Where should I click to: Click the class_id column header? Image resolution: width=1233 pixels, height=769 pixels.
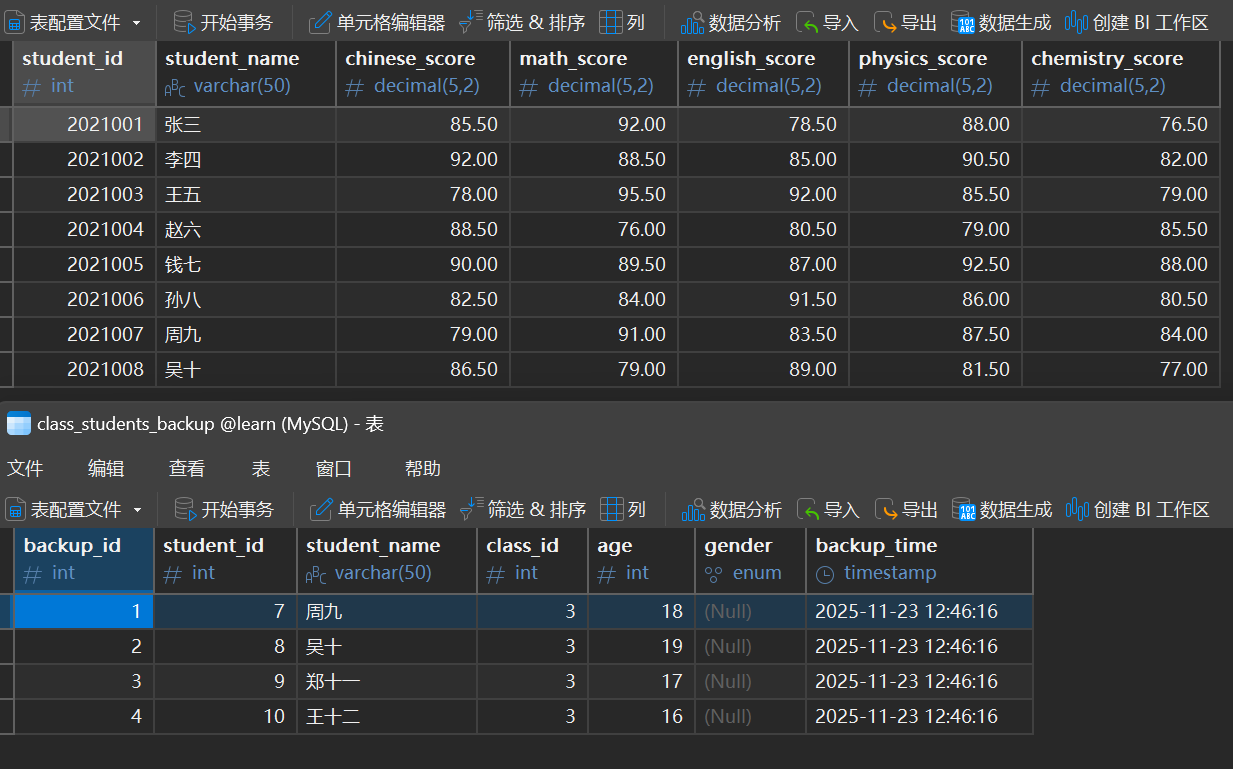click(532, 560)
